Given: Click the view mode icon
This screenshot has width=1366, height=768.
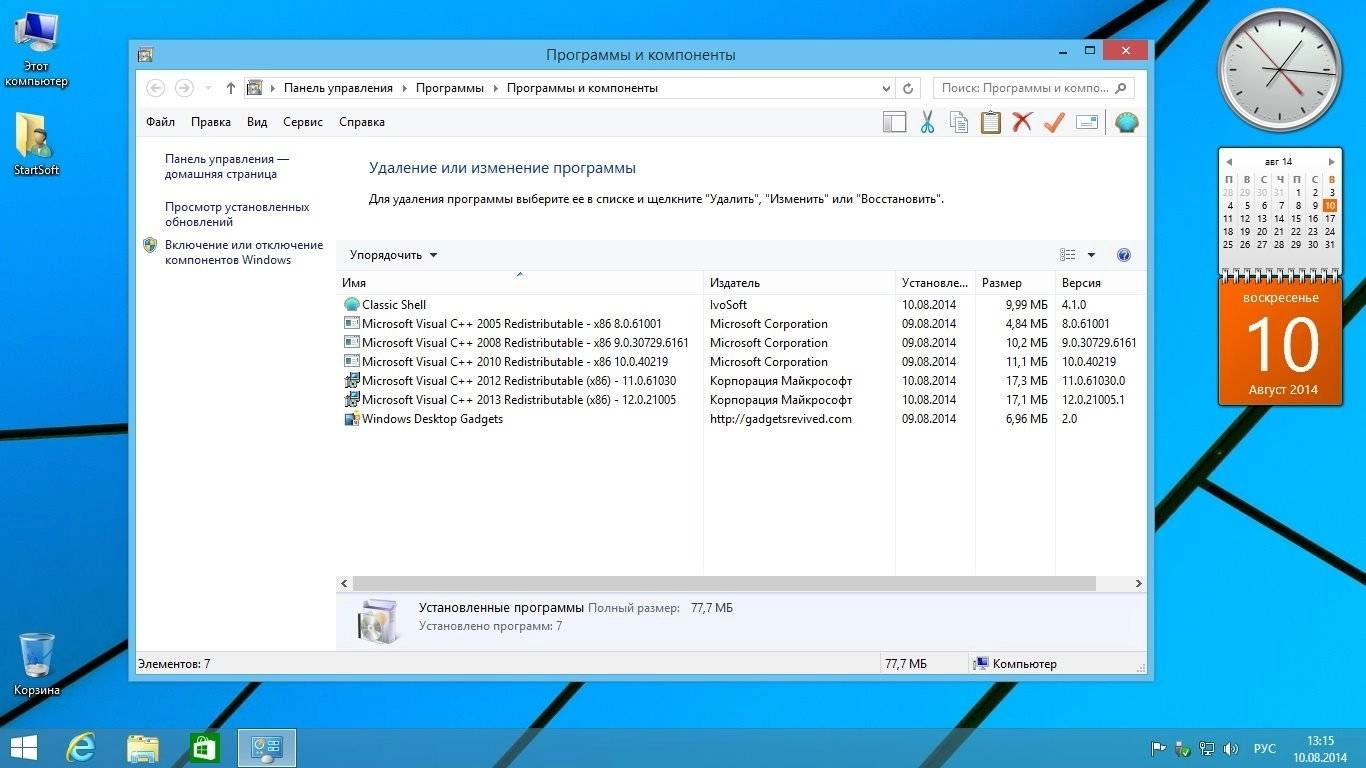Looking at the screenshot, I should (1068, 255).
